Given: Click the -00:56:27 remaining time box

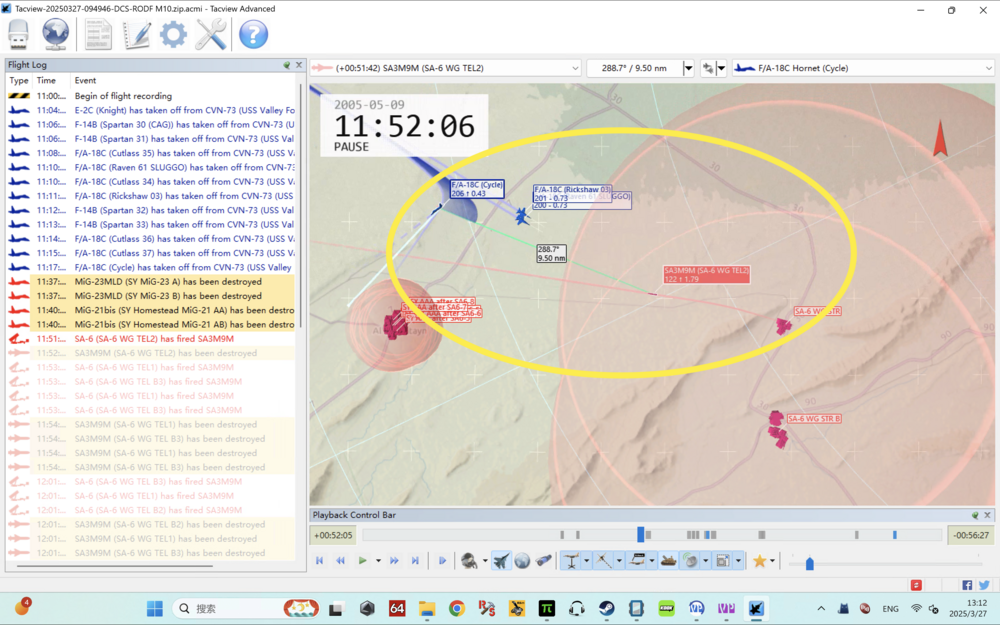Looking at the screenshot, I should 971,535.
